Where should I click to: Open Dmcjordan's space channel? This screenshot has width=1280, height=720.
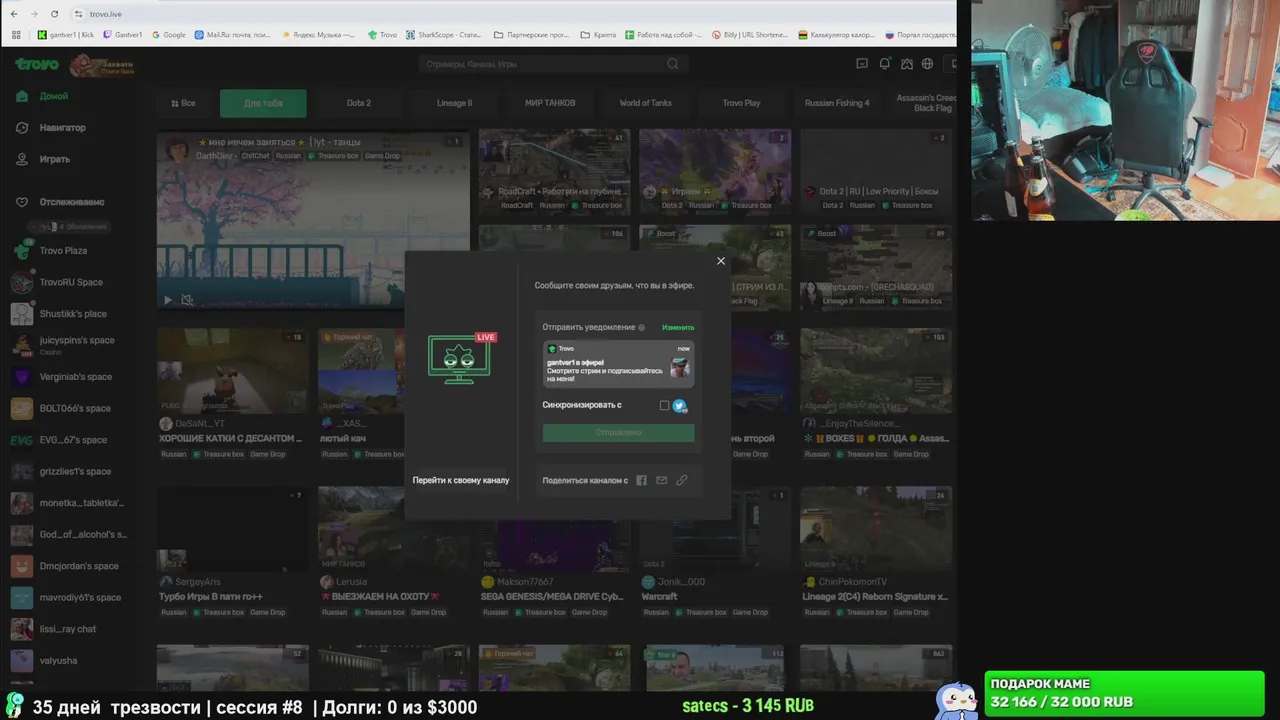point(78,566)
